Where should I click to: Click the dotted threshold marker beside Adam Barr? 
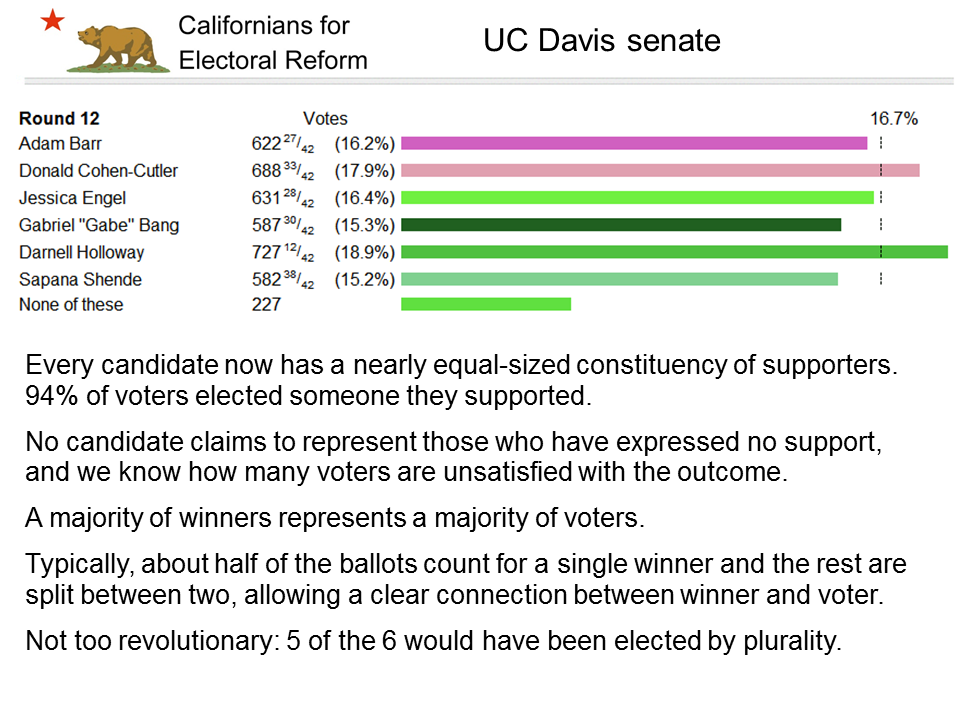point(880,143)
